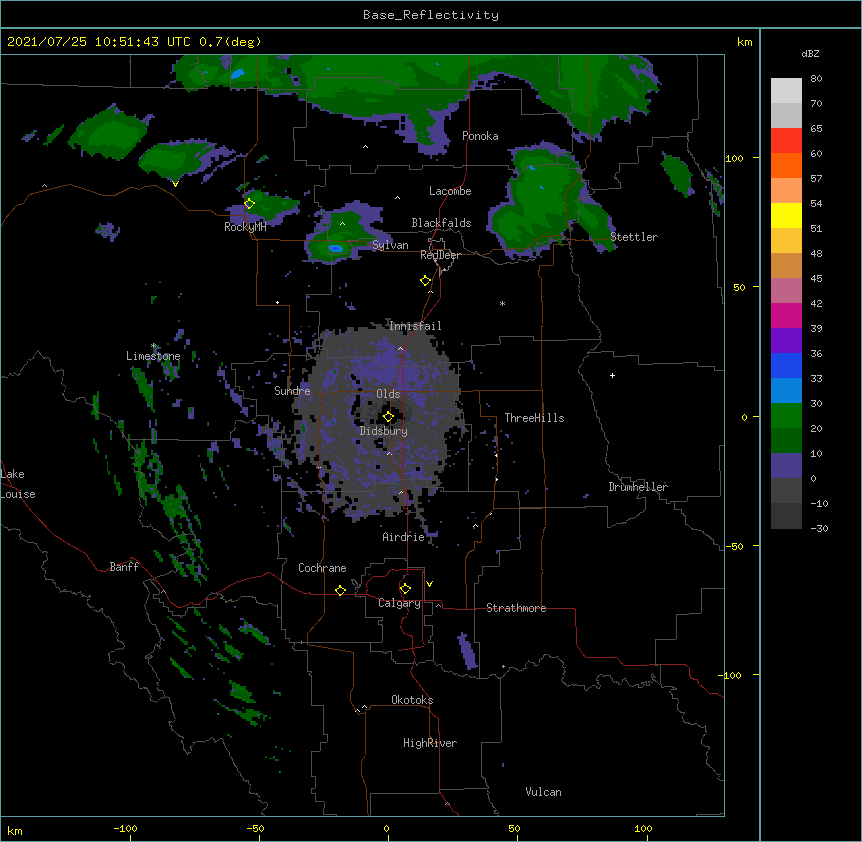Click the Vulcan town label
The image size is (862, 842).
543,792
